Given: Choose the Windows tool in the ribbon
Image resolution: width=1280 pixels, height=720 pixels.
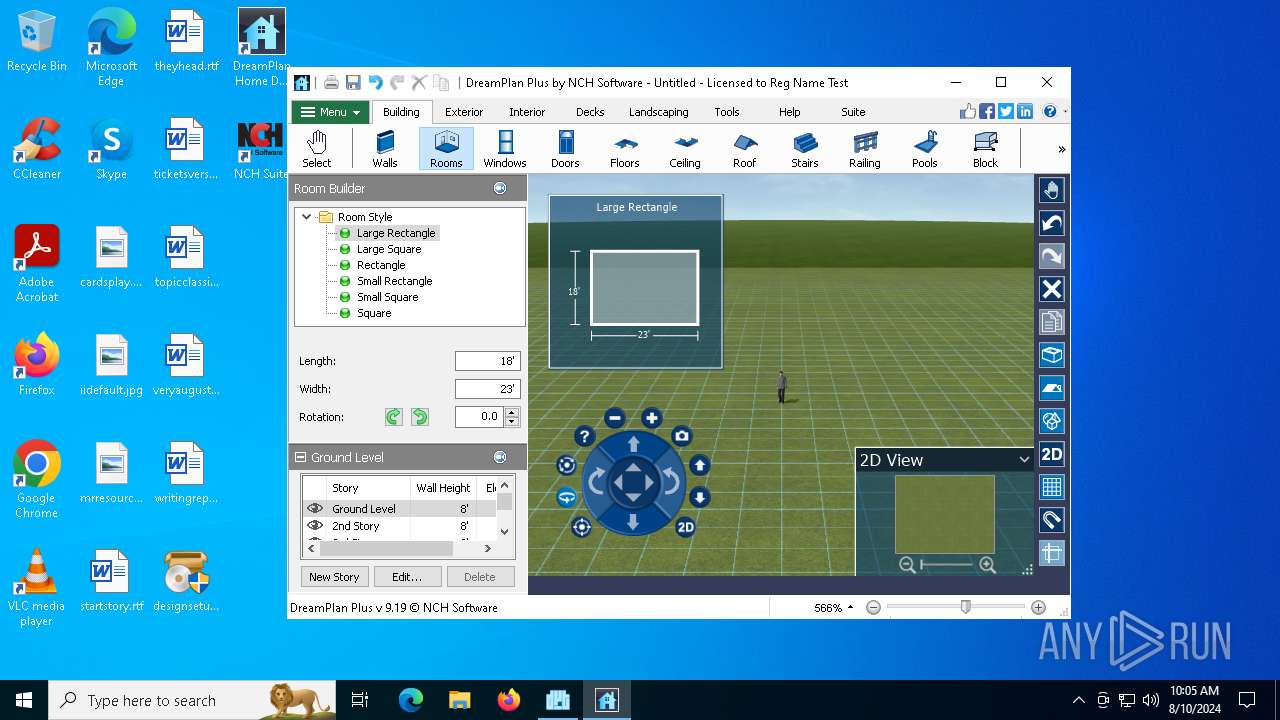Looking at the screenshot, I should tap(505, 149).
